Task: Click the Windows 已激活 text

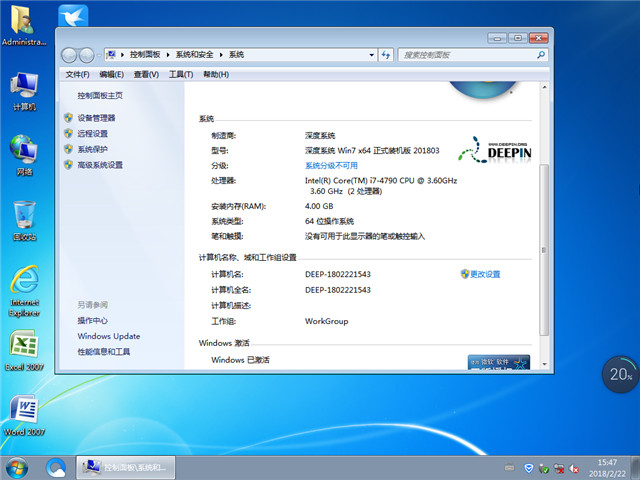Action: point(240,360)
